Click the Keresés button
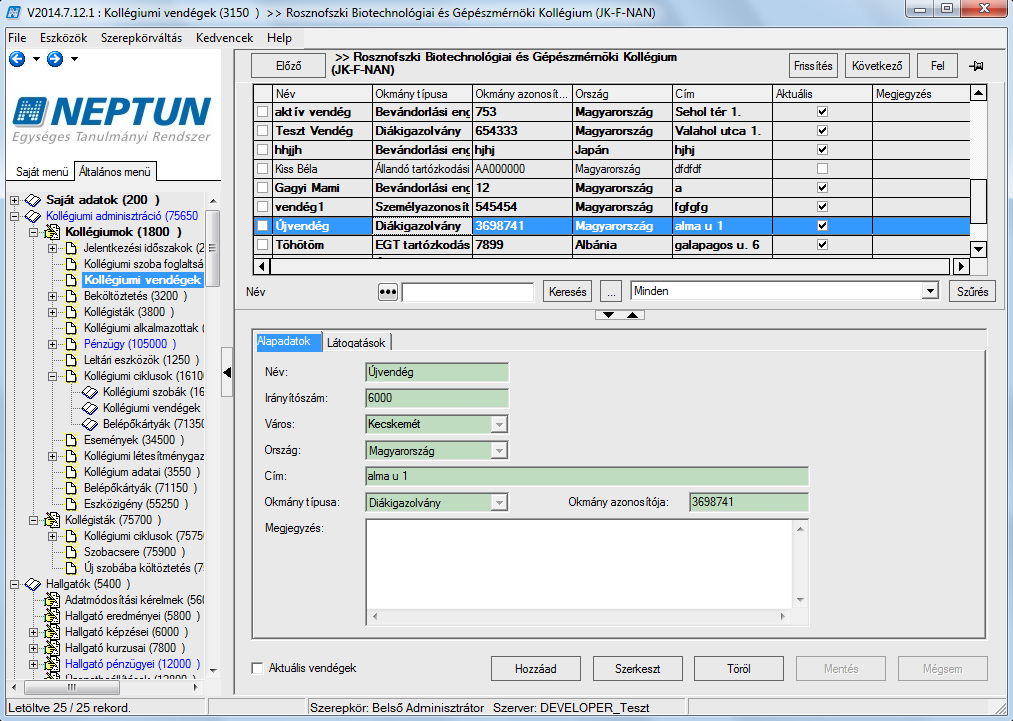Viewport: 1013px width, 721px height. pos(568,291)
